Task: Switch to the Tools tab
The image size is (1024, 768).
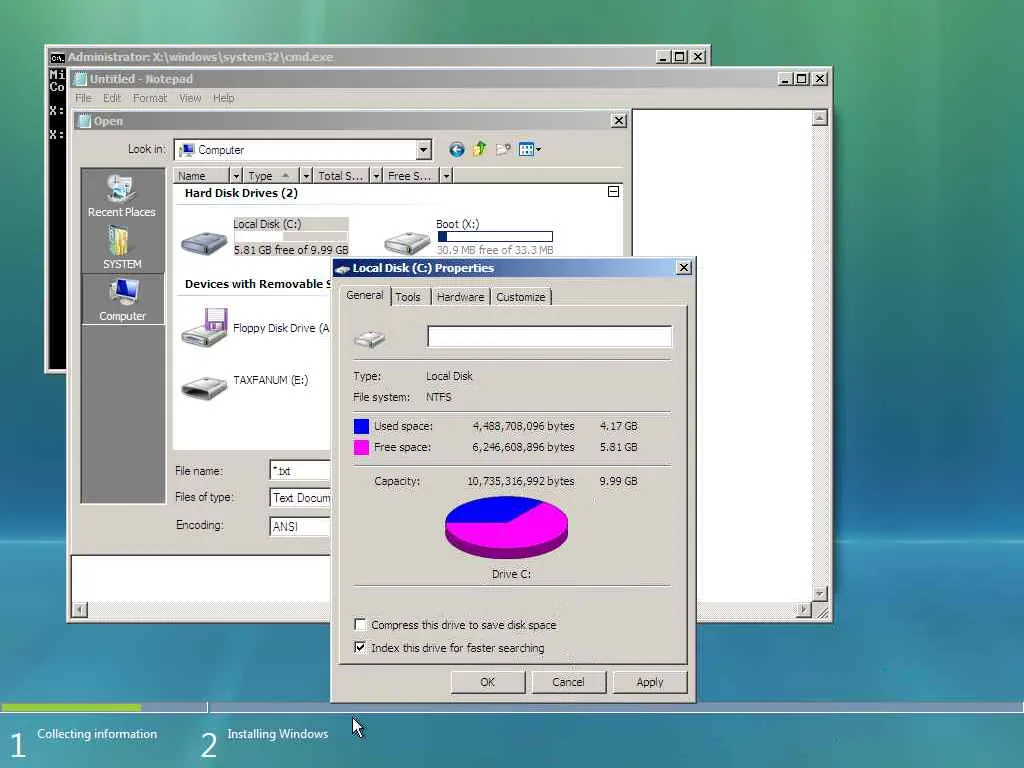Action: (x=408, y=297)
